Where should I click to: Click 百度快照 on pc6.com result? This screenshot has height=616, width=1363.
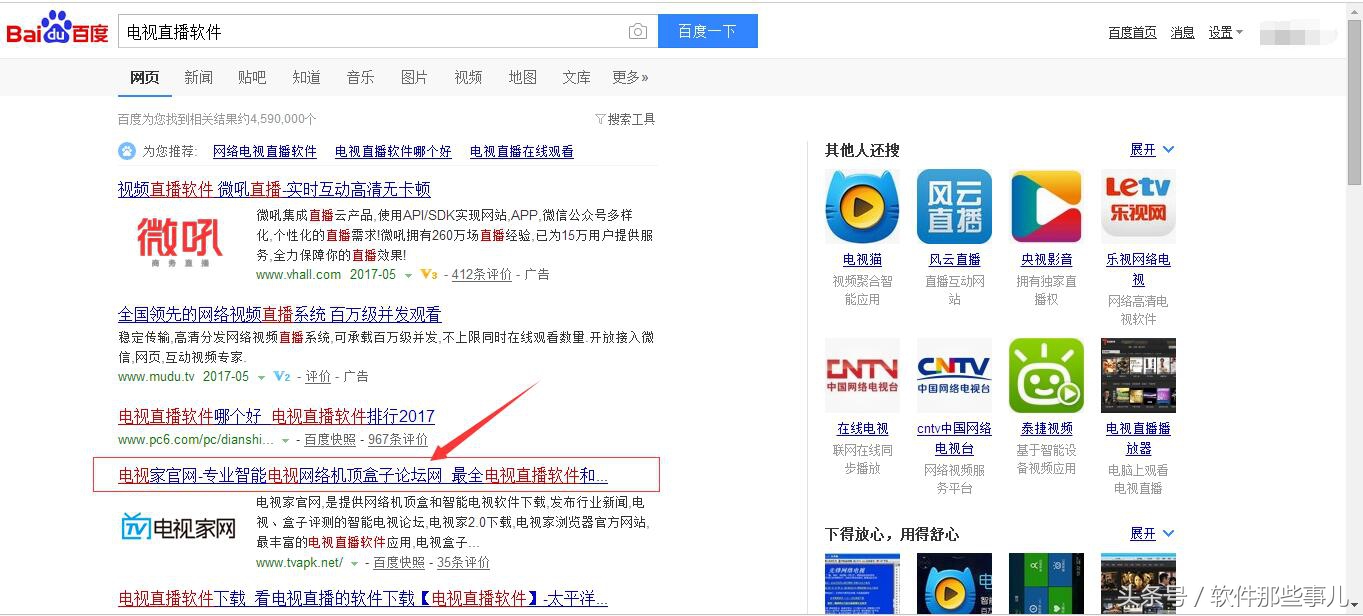(x=330, y=439)
